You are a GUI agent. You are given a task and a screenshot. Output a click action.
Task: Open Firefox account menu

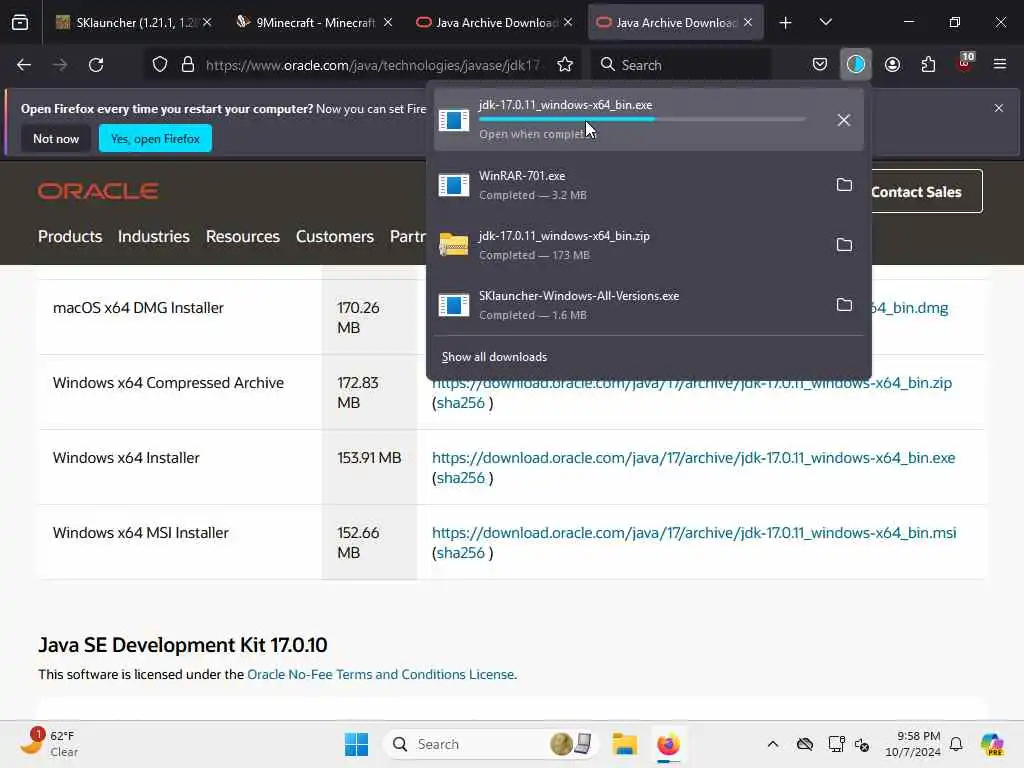892,65
